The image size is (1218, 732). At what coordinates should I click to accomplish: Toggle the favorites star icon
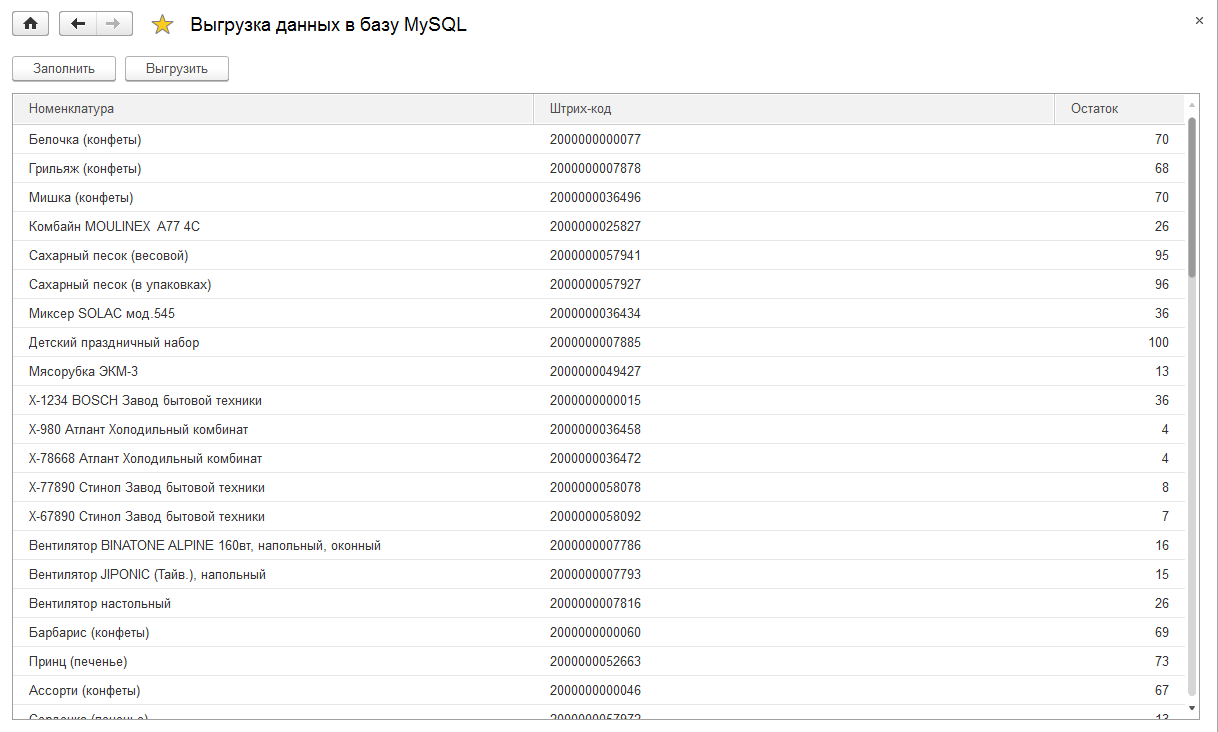tap(162, 25)
